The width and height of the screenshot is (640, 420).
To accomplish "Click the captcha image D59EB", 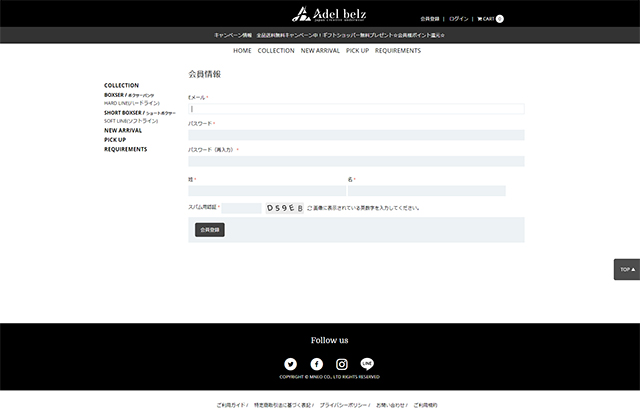I will coord(284,208).
